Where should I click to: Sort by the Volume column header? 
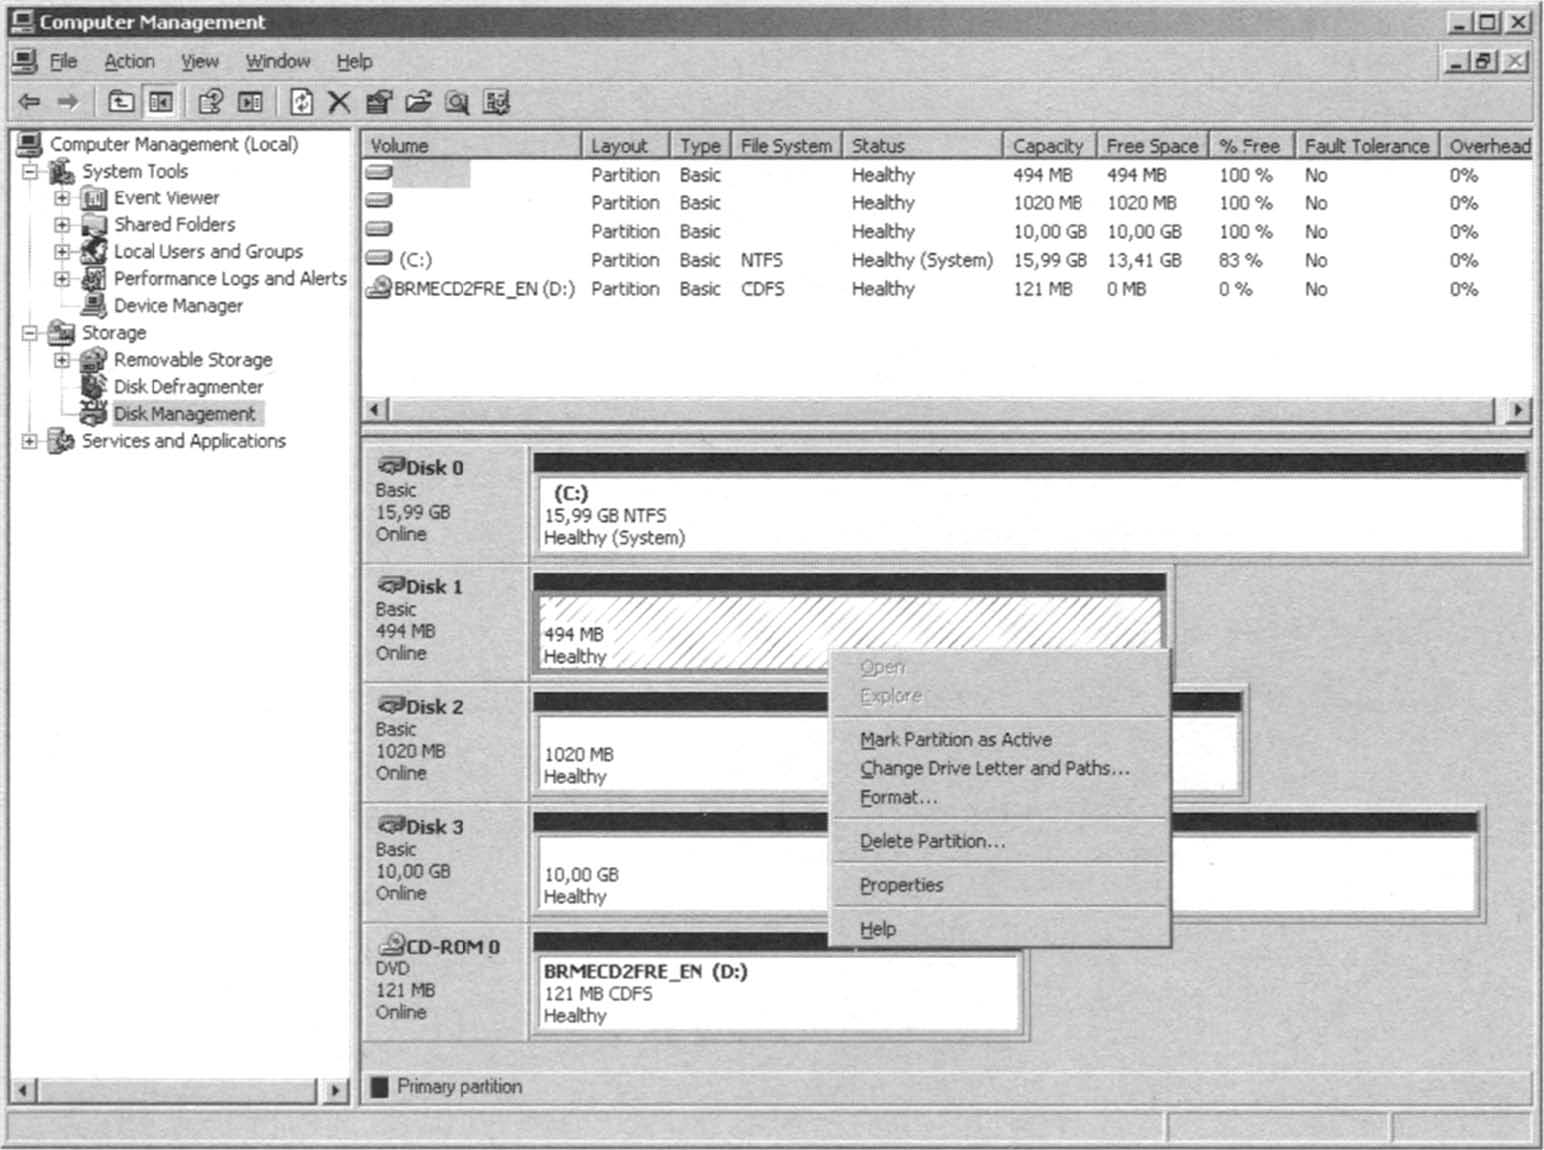pos(471,145)
